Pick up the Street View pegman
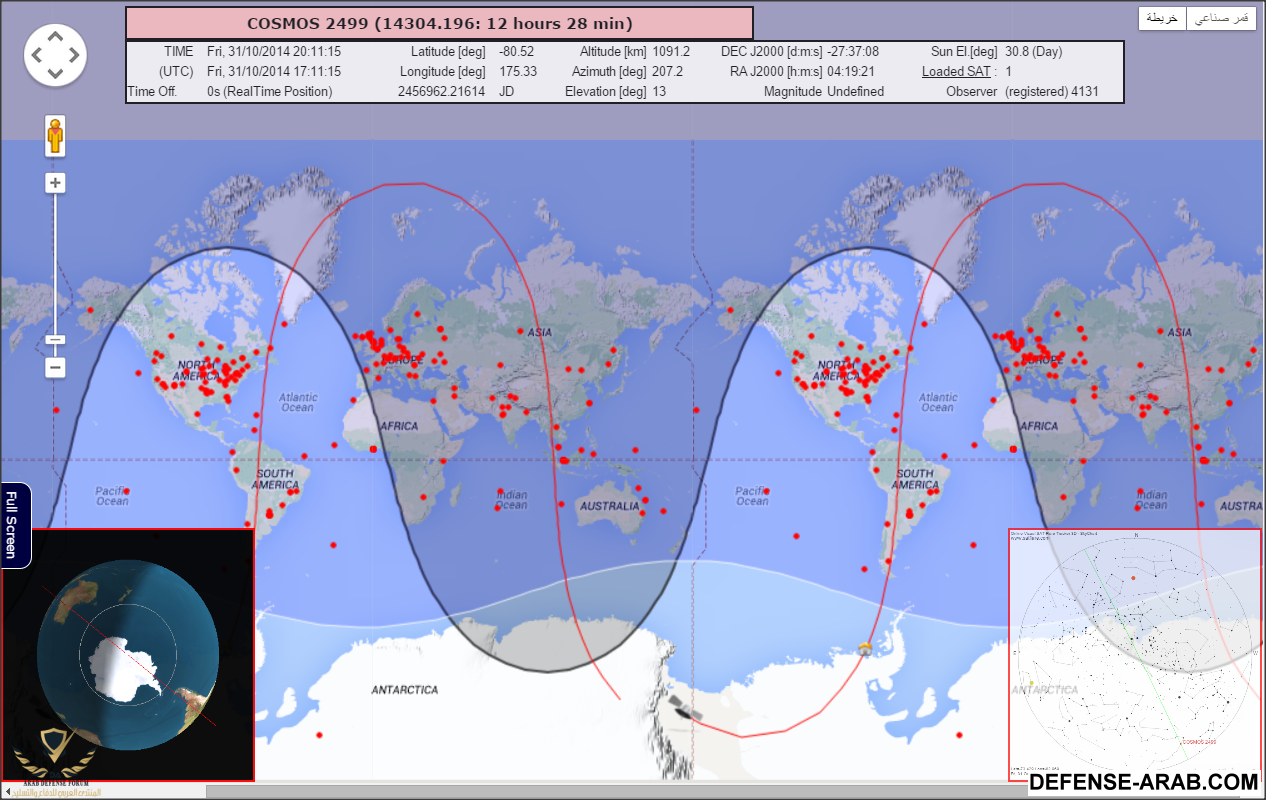The width and height of the screenshot is (1266, 800). (x=55, y=135)
